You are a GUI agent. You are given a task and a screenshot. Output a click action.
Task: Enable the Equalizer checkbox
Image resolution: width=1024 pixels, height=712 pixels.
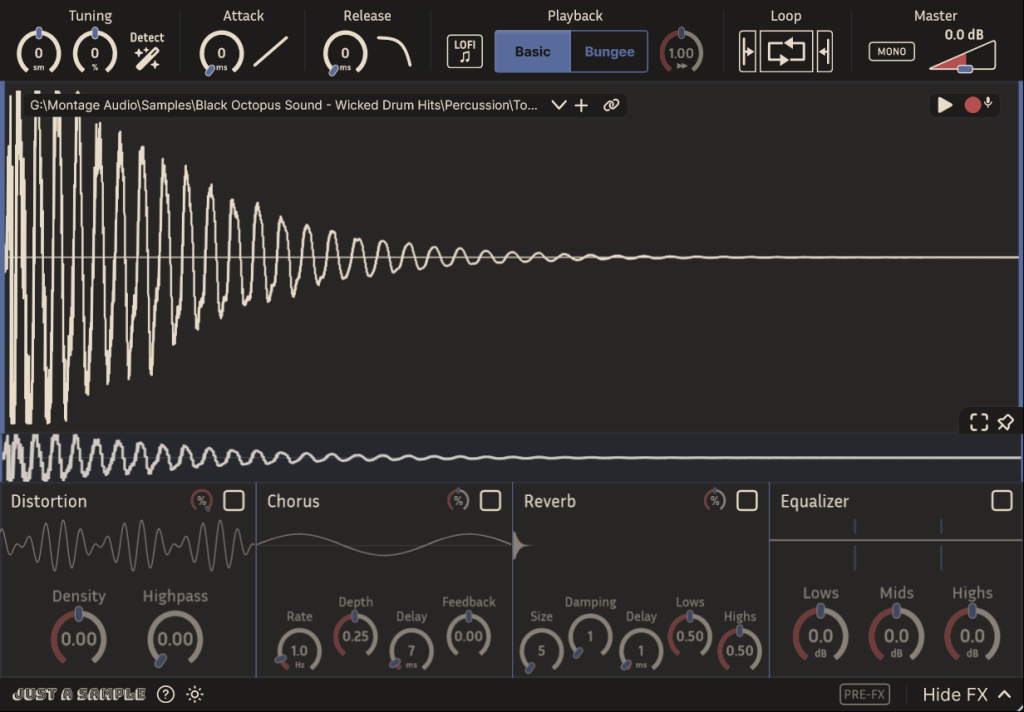[x=1002, y=501]
